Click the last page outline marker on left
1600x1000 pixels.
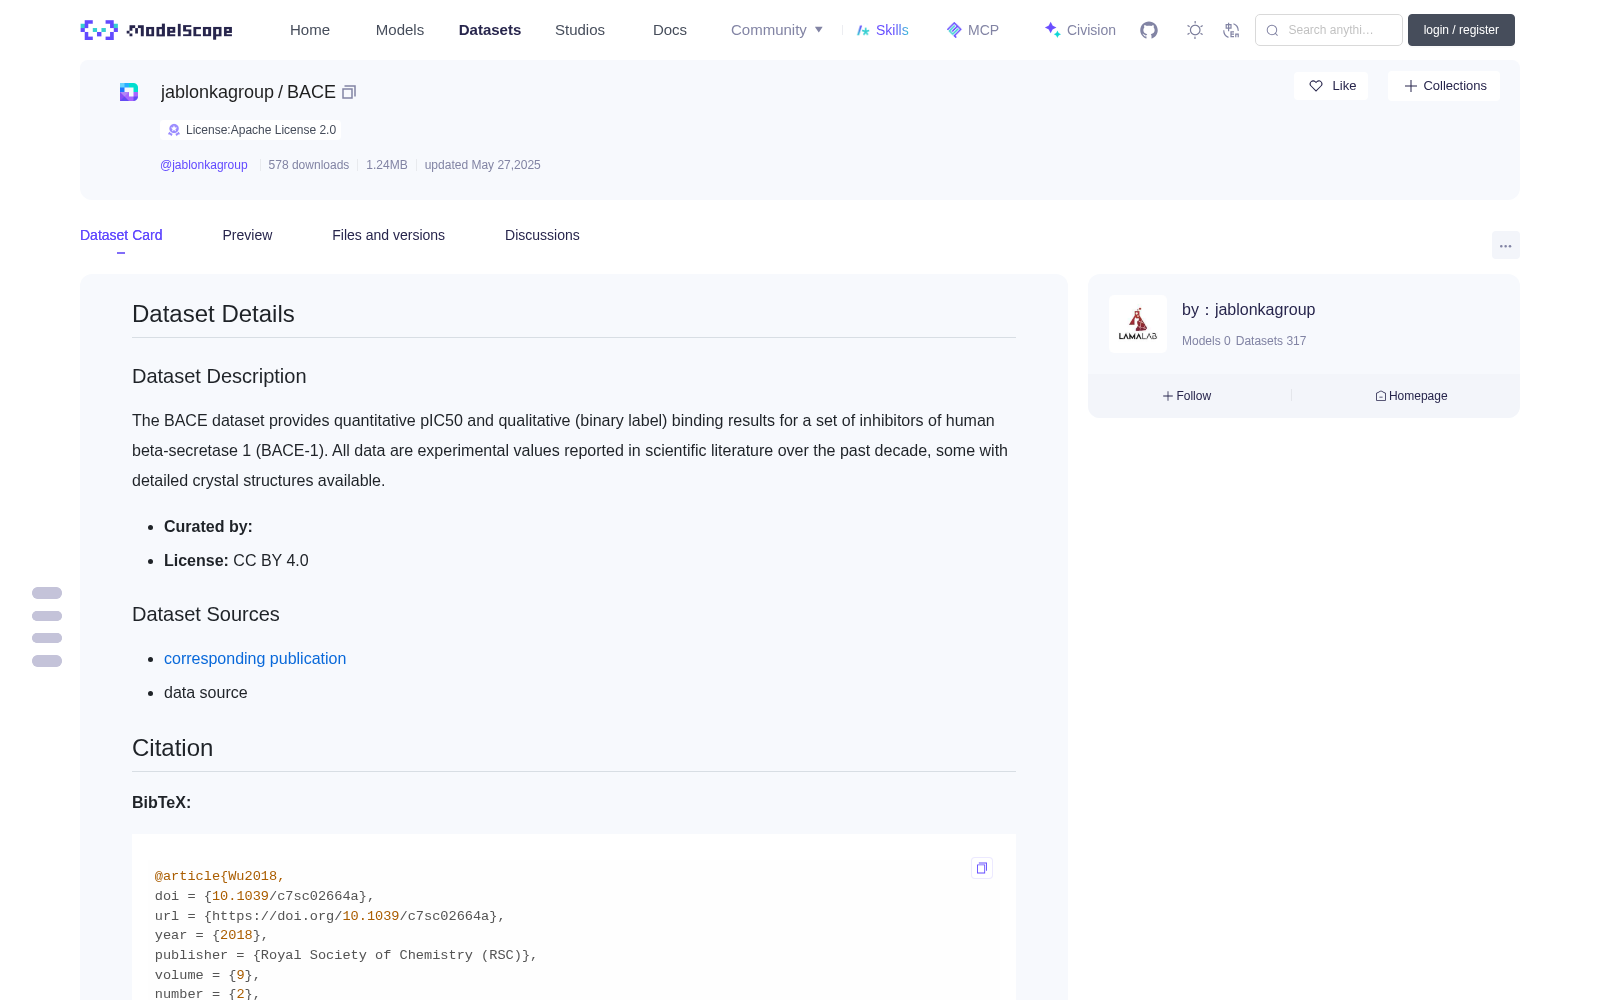tap(47, 661)
